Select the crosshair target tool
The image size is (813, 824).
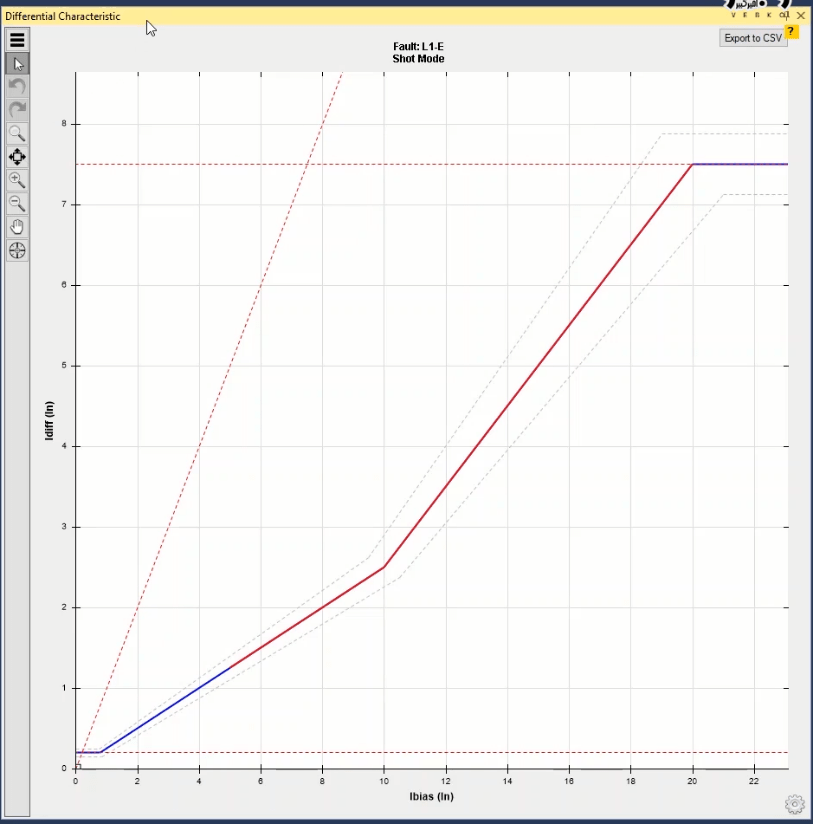pyautogui.click(x=17, y=250)
